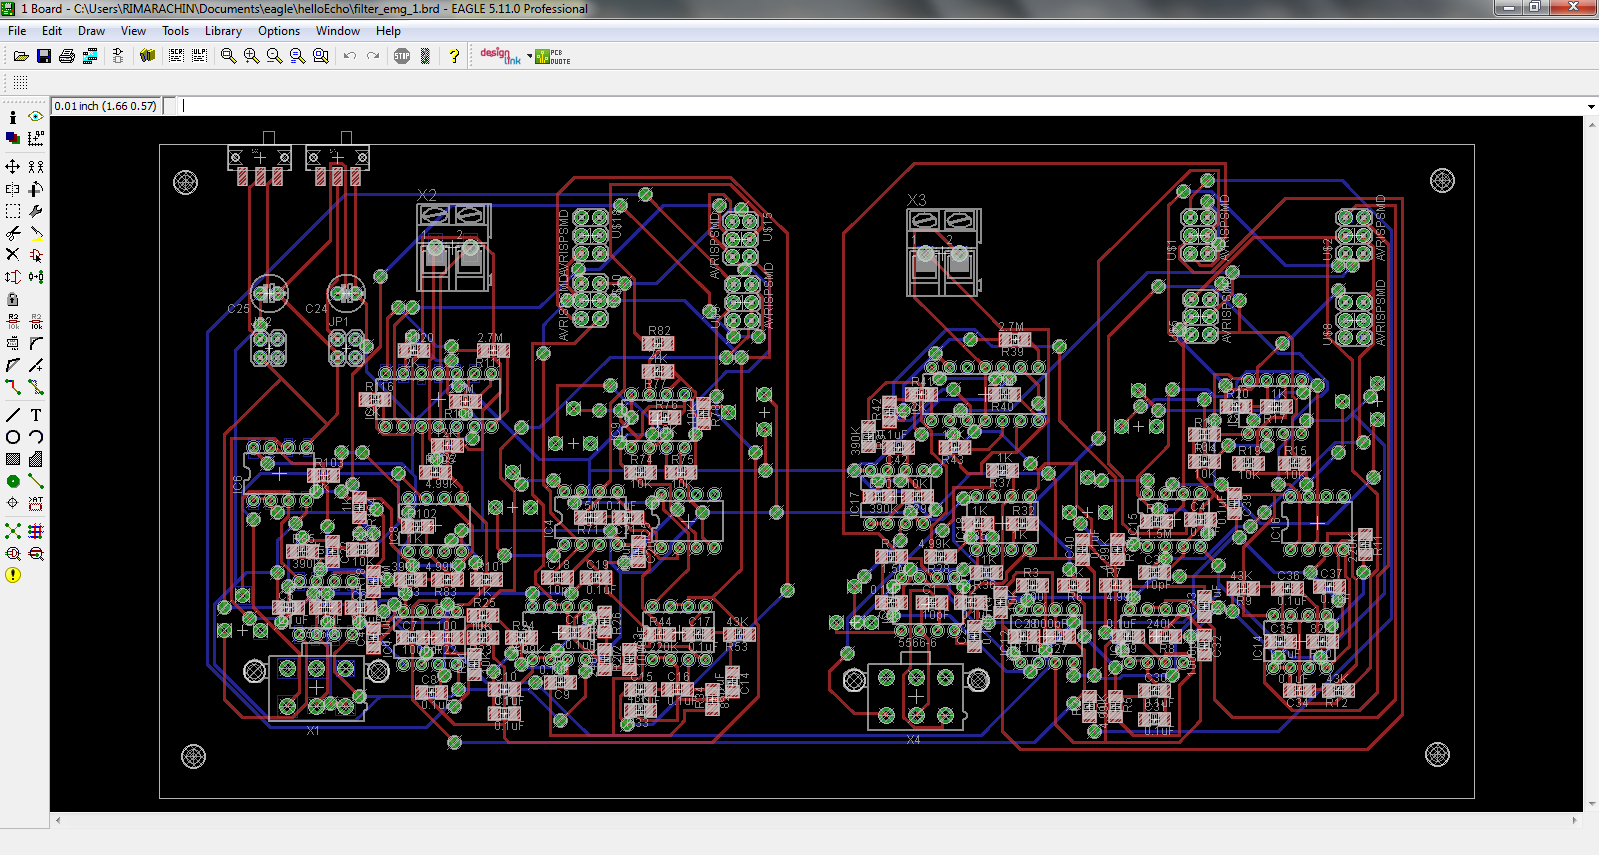The width and height of the screenshot is (1599, 855).
Task: Select the Paste tool
Action: tap(36, 233)
